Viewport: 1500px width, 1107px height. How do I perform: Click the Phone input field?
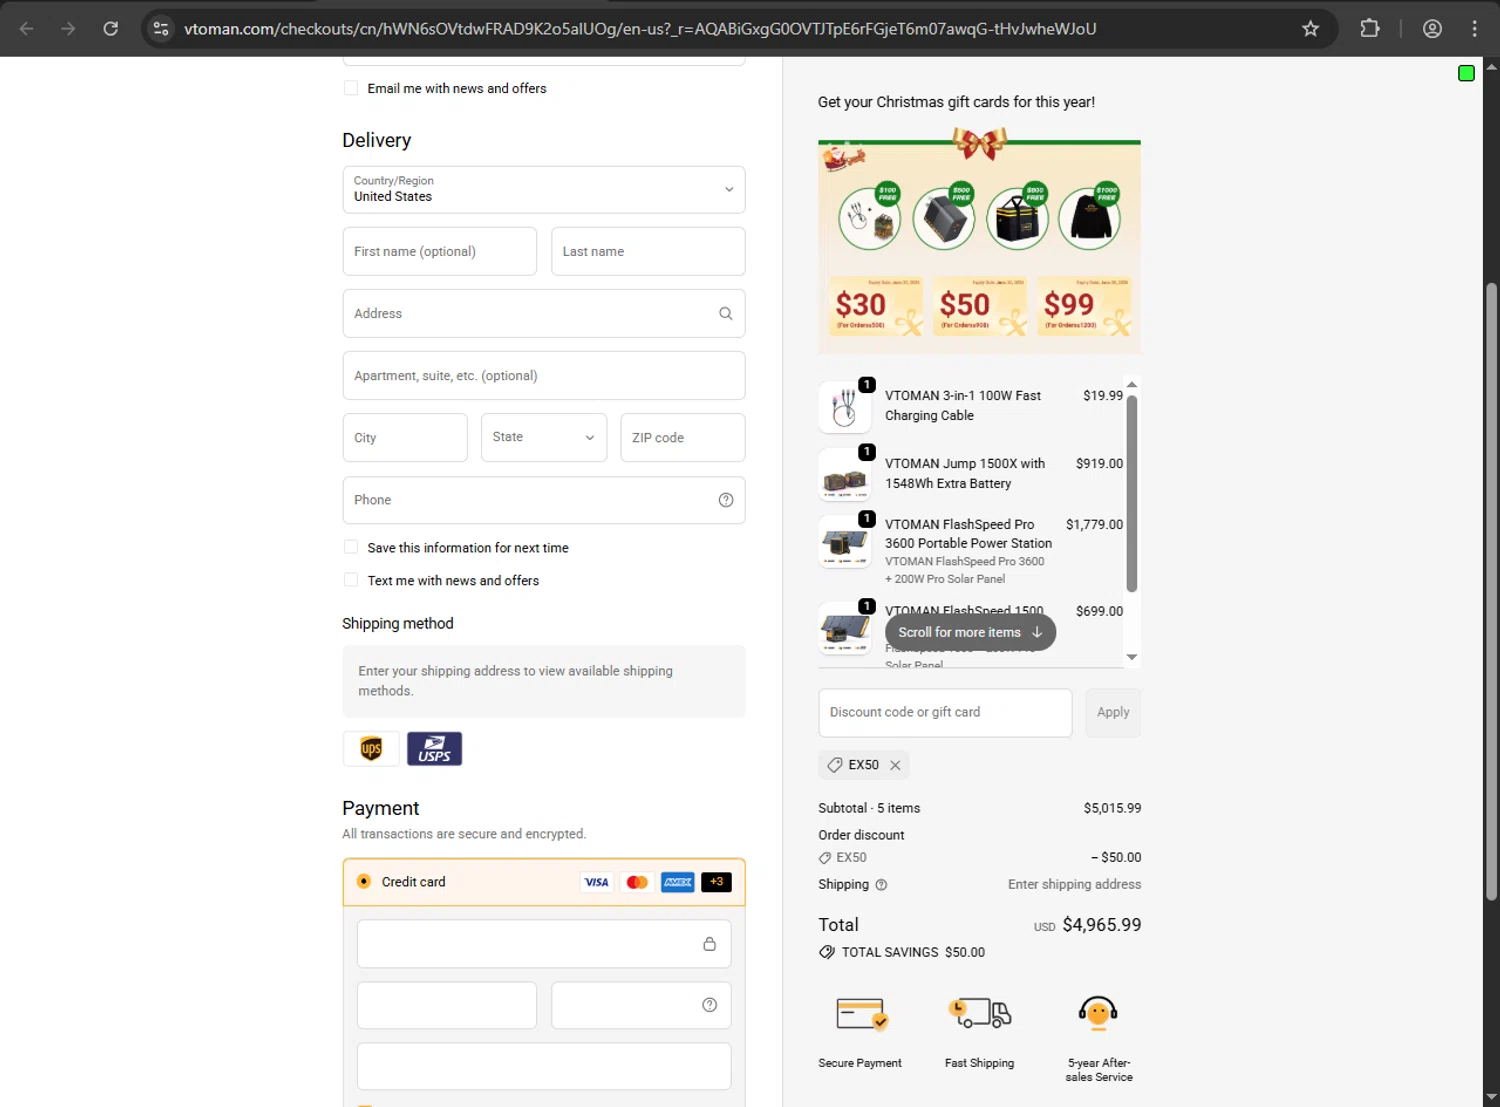(544, 500)
